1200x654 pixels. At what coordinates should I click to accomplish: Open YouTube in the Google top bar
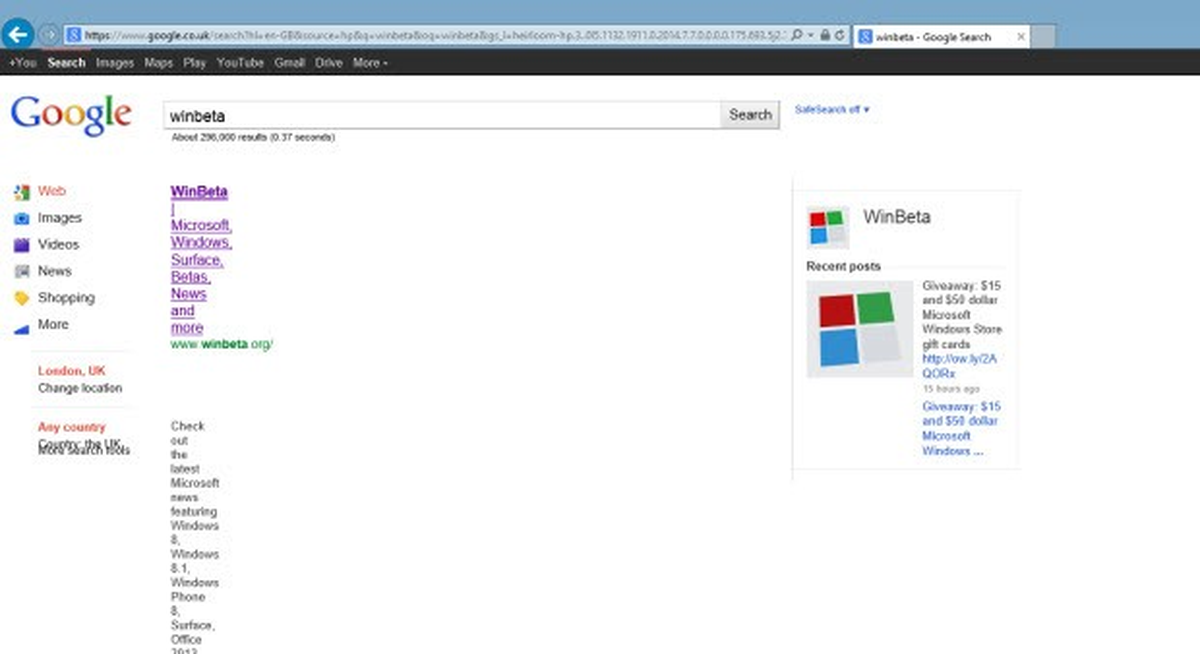tap(240, 63)
